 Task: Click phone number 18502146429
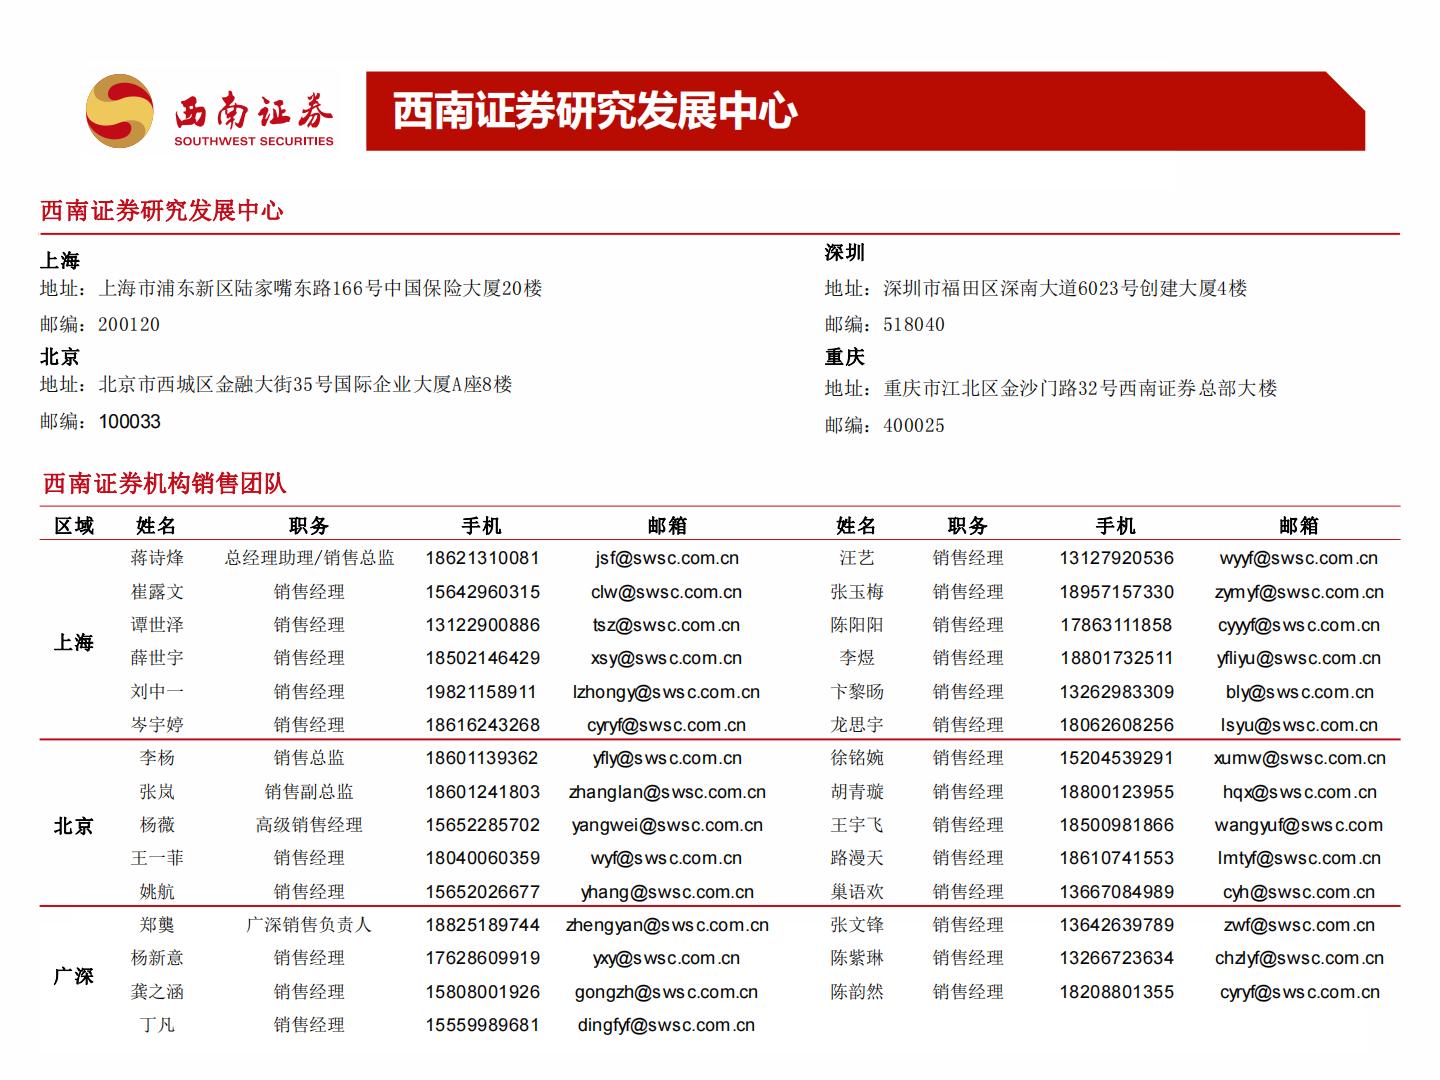(x=482, y=658)
